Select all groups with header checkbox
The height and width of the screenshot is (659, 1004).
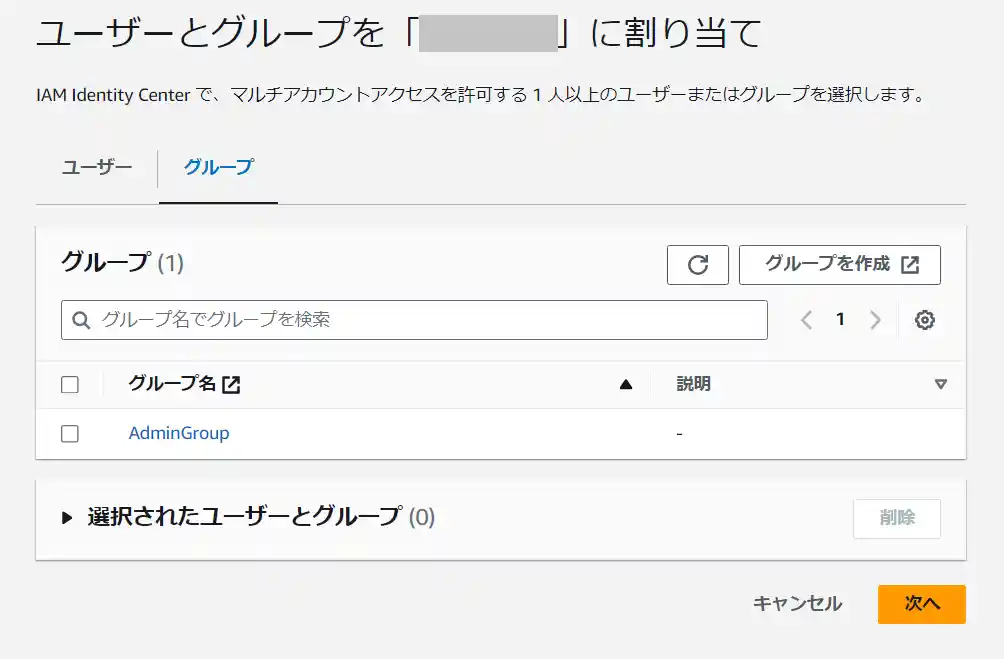(69, 384)
